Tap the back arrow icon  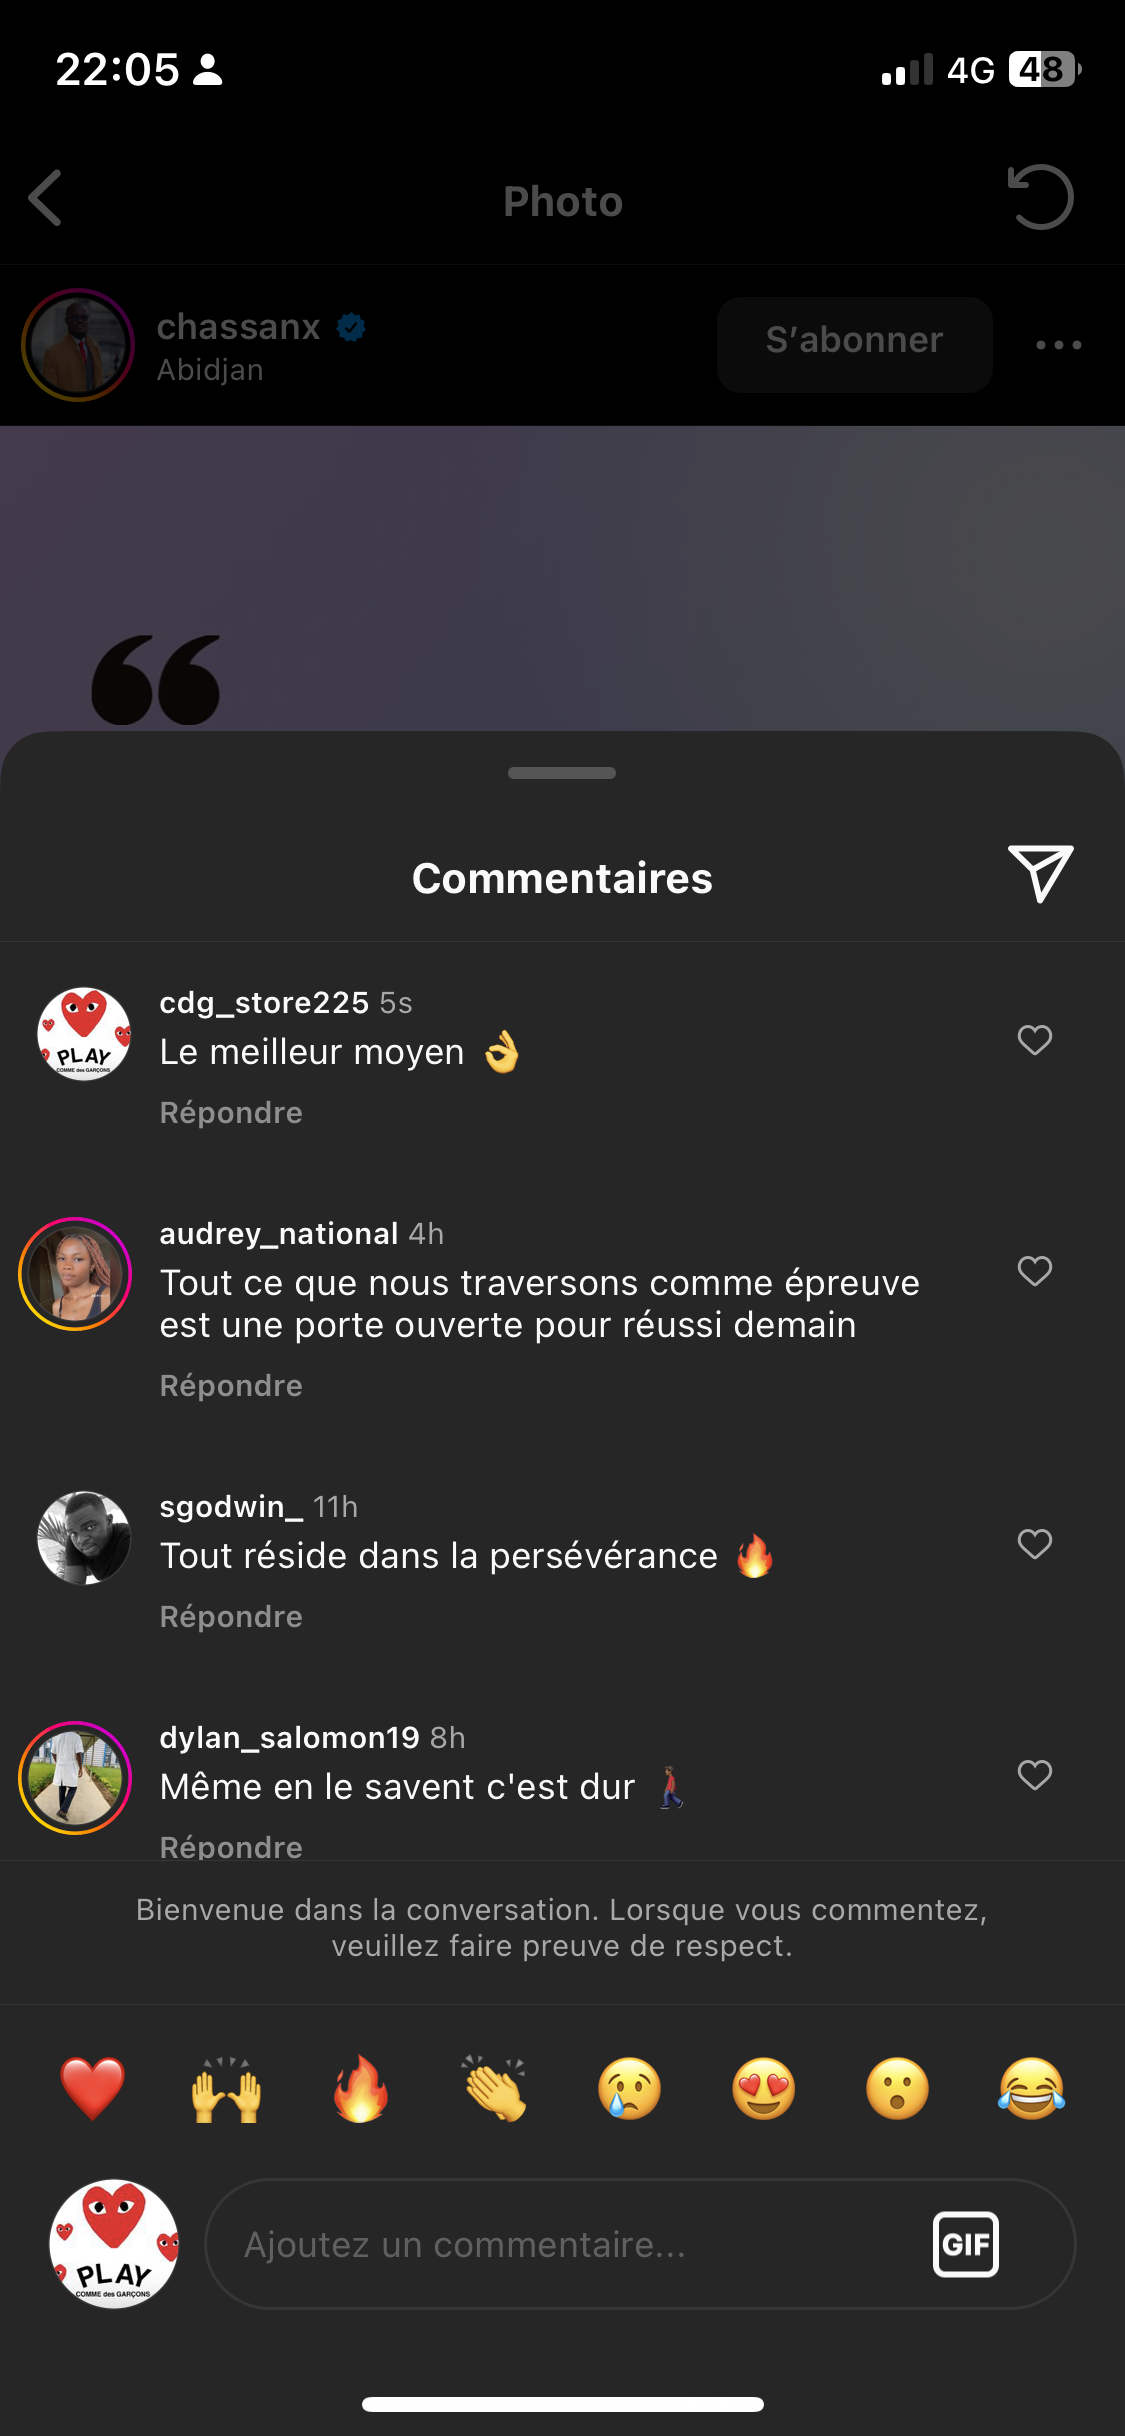coord(46,198)
